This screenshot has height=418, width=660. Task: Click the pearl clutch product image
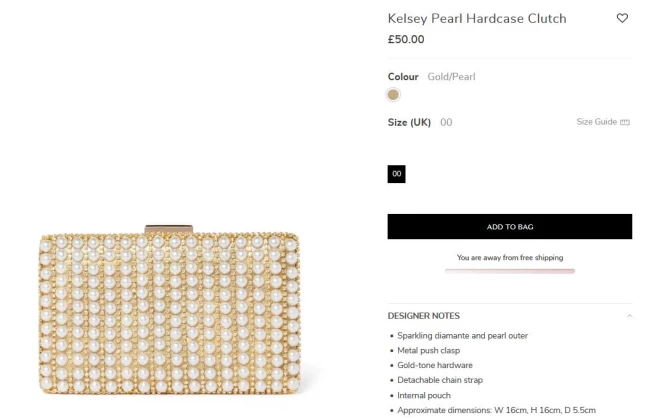168,310
